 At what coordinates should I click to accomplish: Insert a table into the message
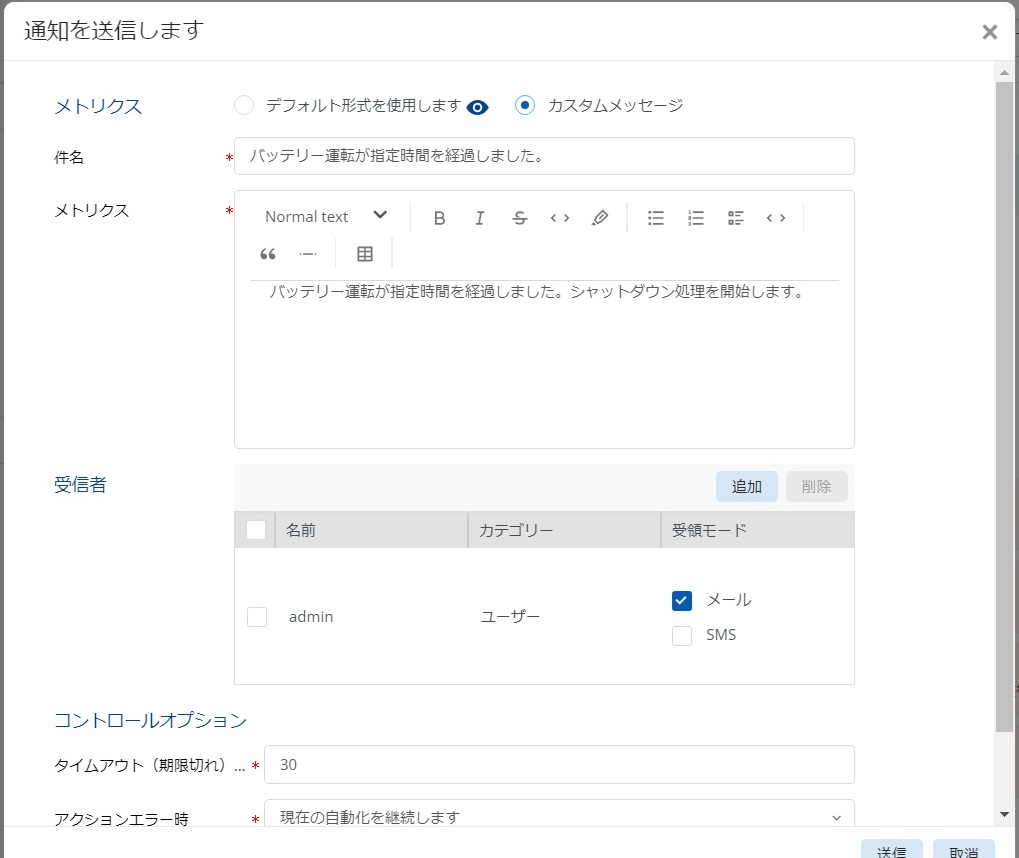pyautogui.click(x=365, y=254)
